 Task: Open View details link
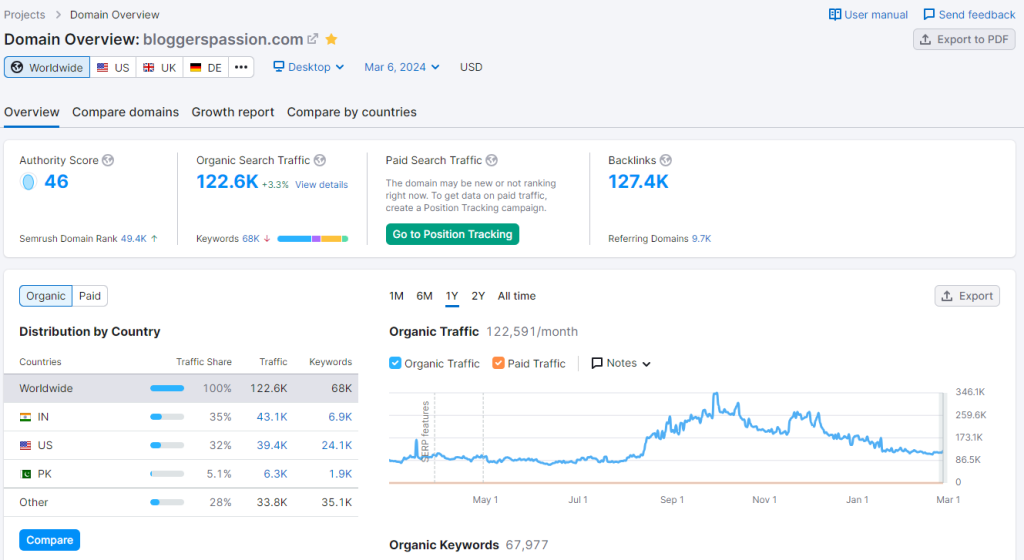[x=321, y=185]
